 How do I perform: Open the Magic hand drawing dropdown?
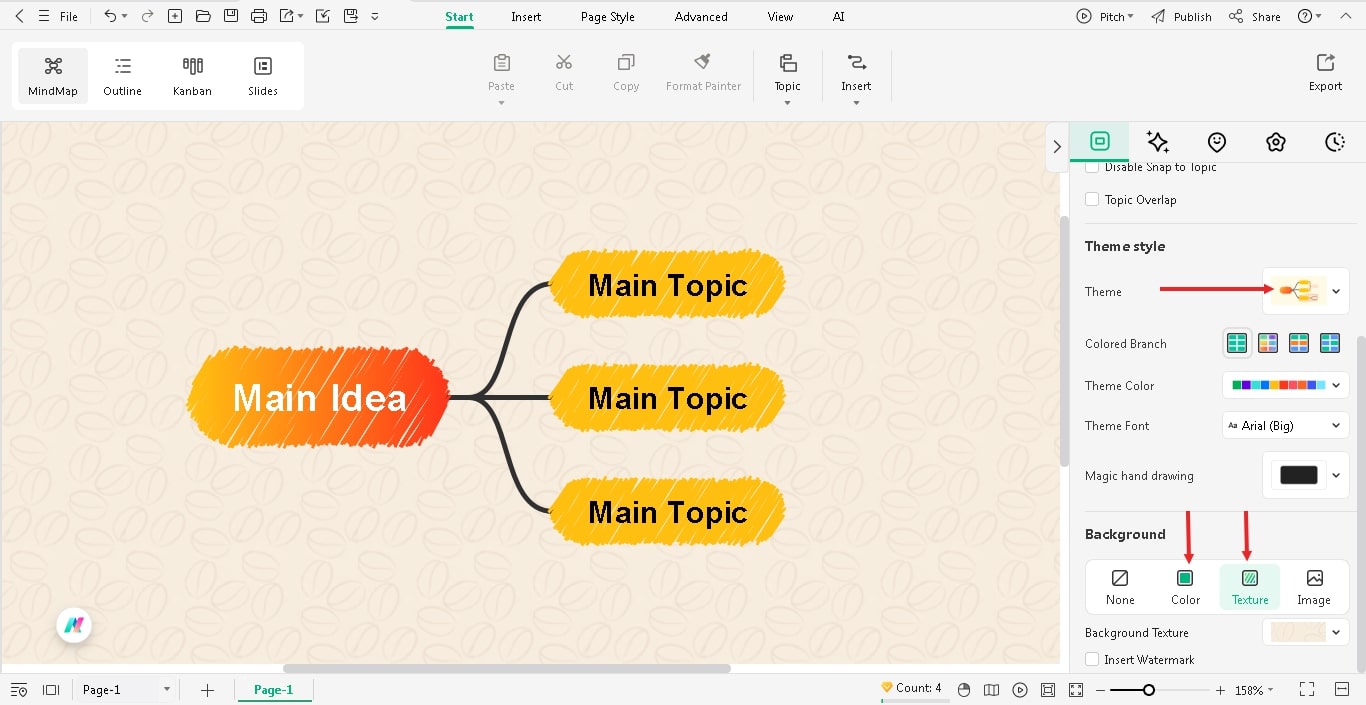[x=1306, y=475]
